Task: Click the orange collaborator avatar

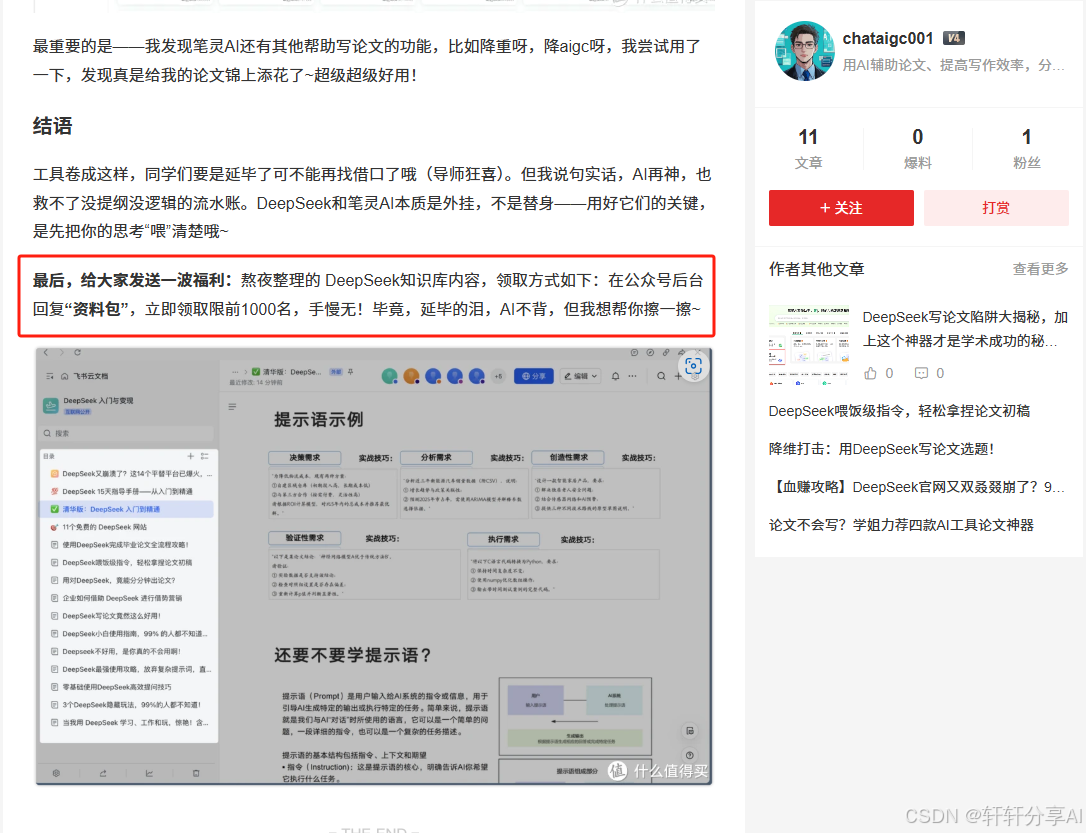Action: 411,376
